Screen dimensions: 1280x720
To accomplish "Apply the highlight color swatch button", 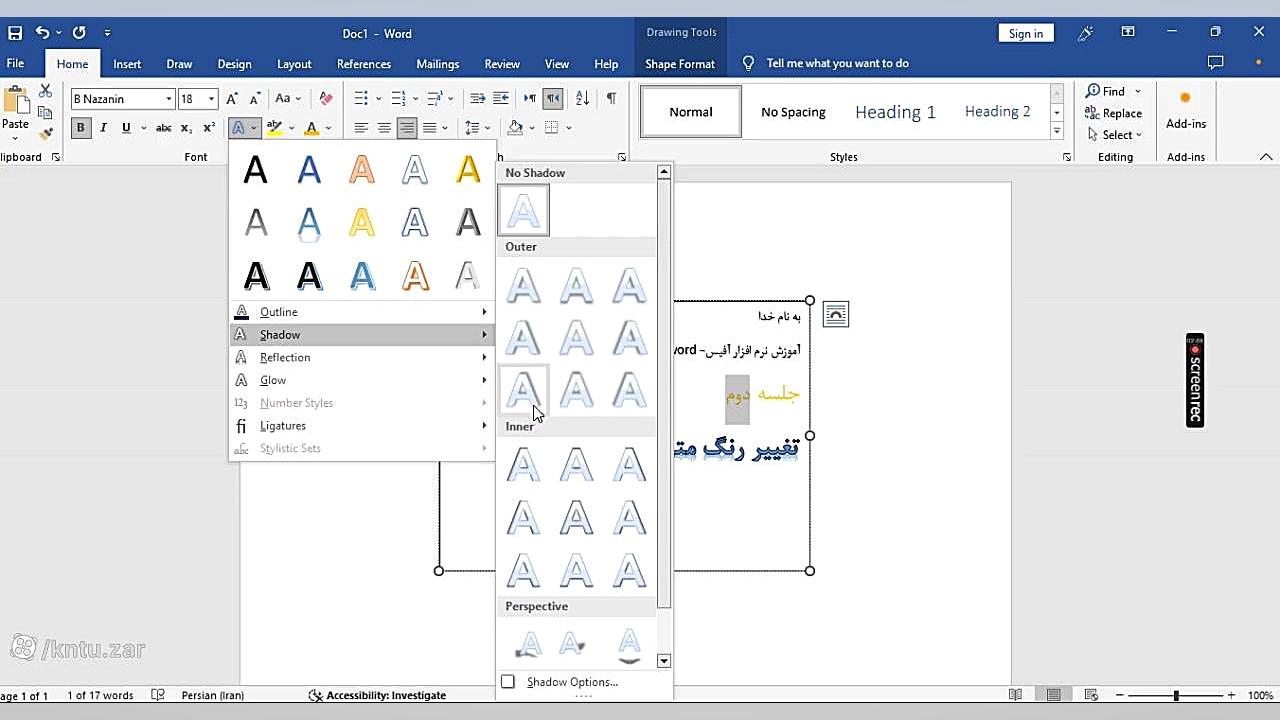I will 273,128.
